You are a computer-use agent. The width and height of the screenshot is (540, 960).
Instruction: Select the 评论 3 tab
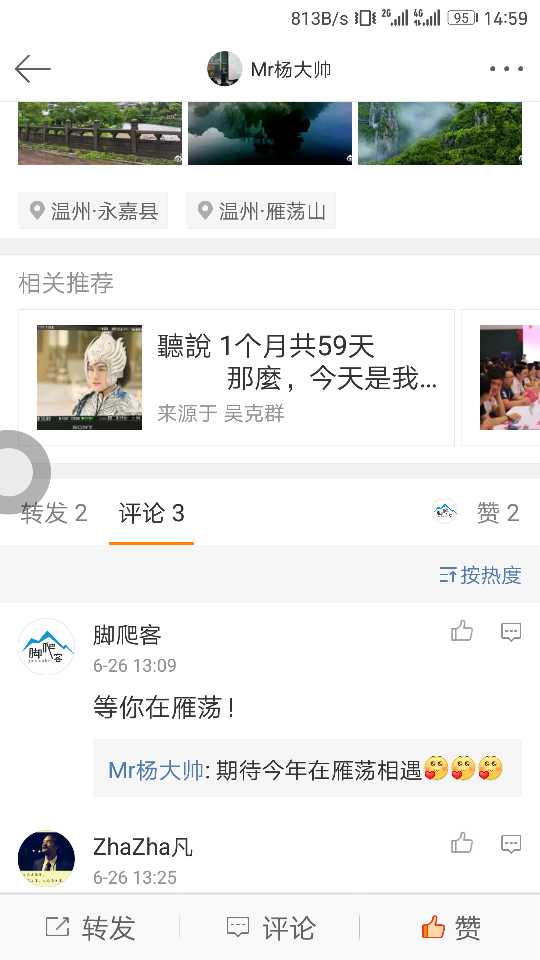(x=151, y=513)
